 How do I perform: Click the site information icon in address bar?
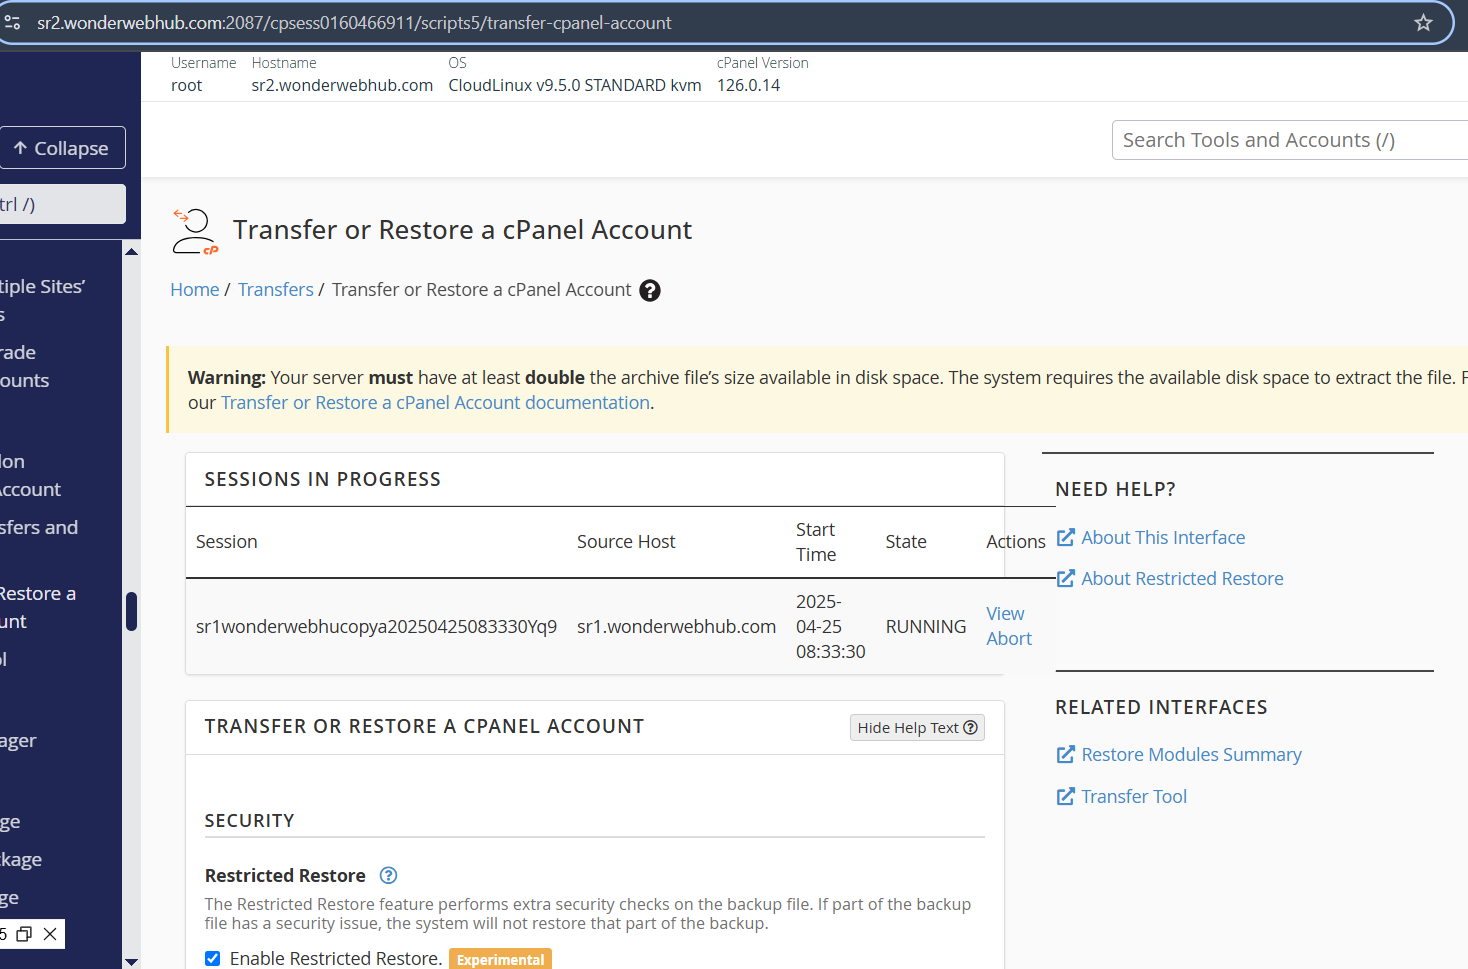12,23
